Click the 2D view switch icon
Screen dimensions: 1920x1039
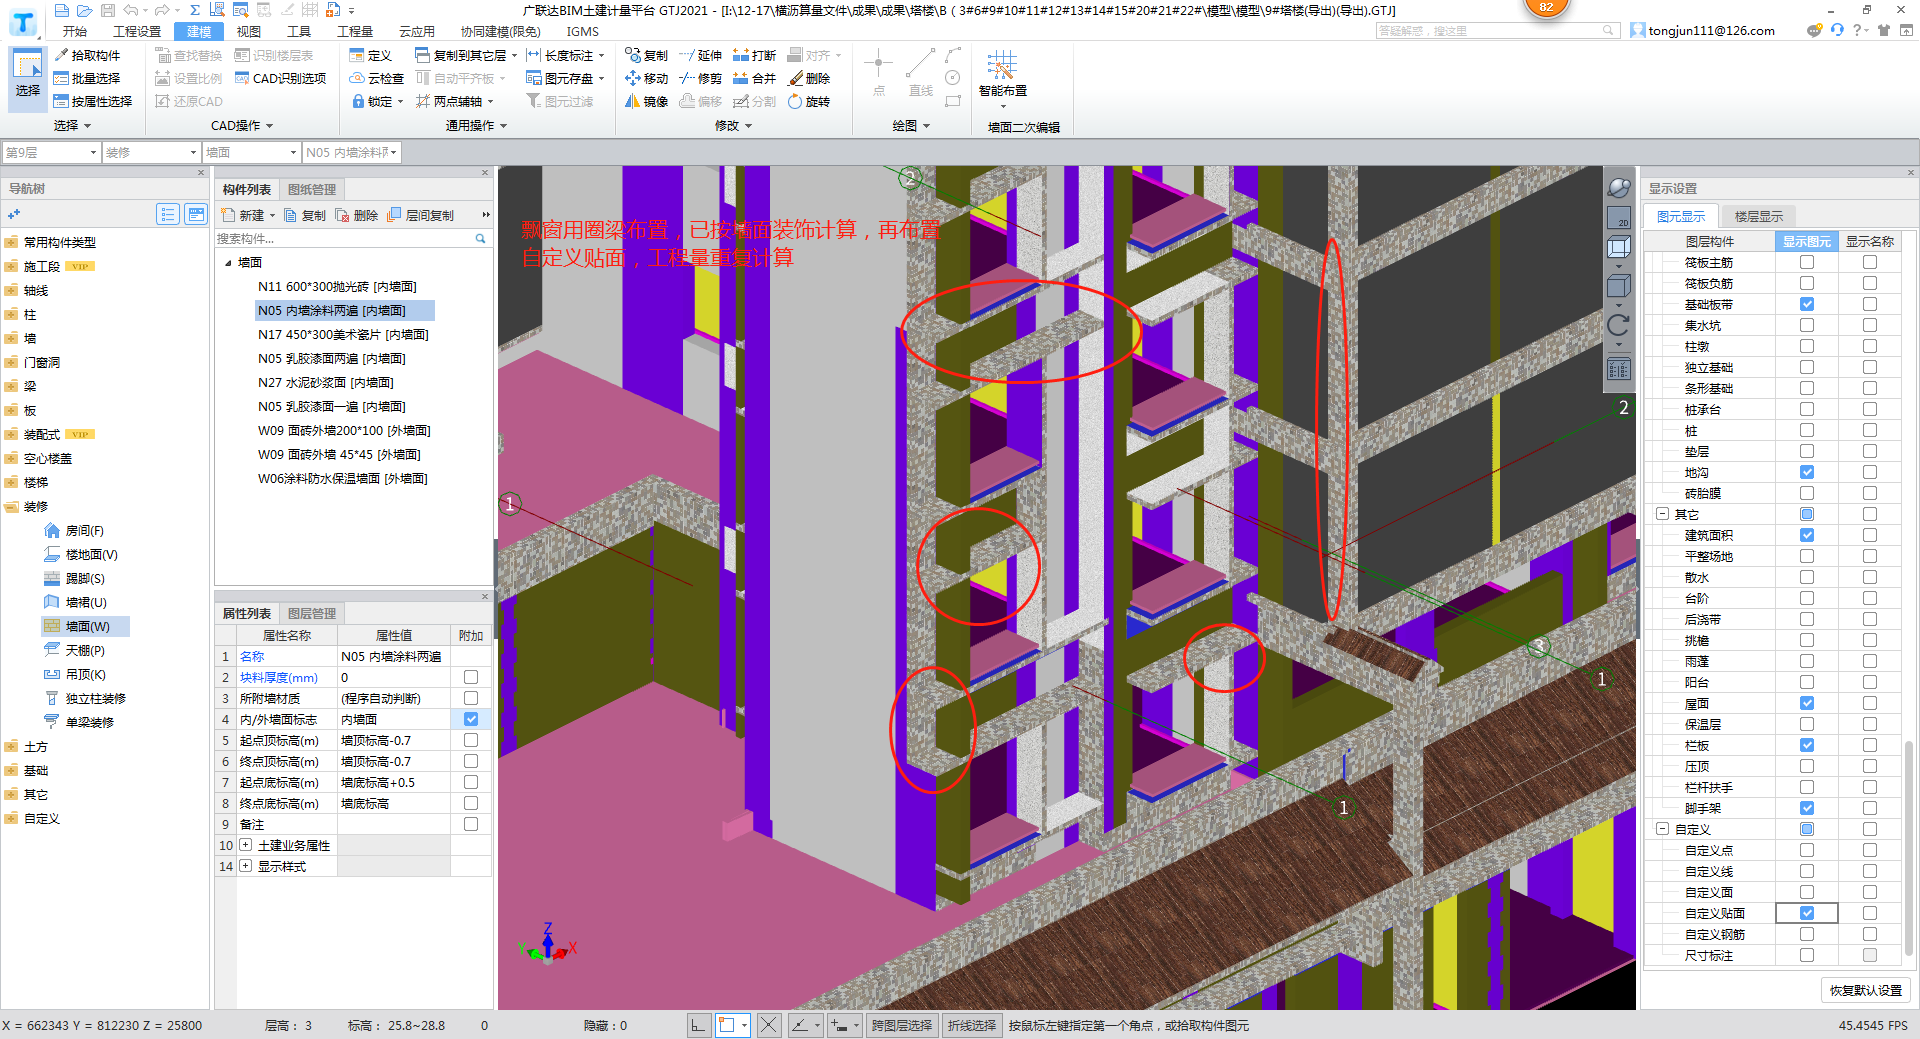(x=1619, y=218)
